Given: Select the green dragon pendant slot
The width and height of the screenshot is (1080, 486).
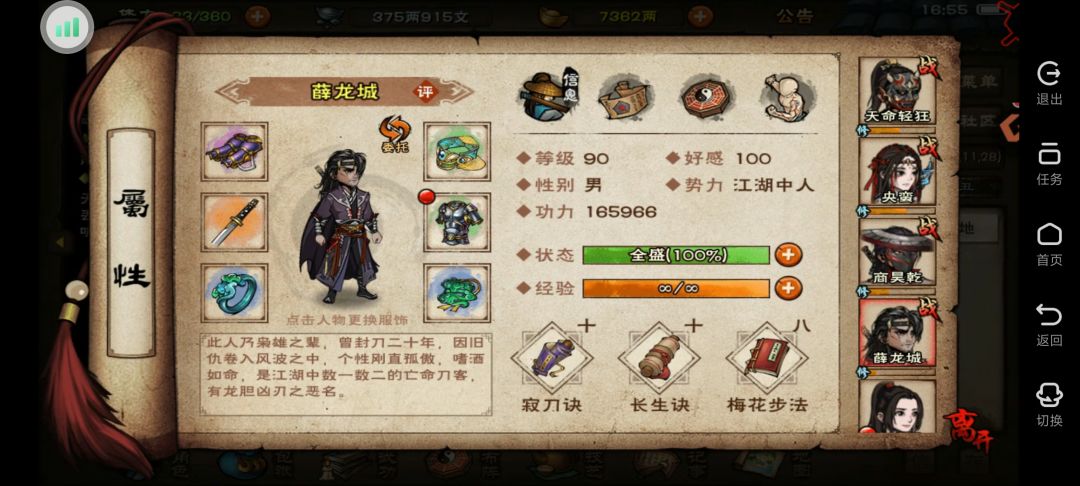Looking at the screenshot, I should 457,293.
